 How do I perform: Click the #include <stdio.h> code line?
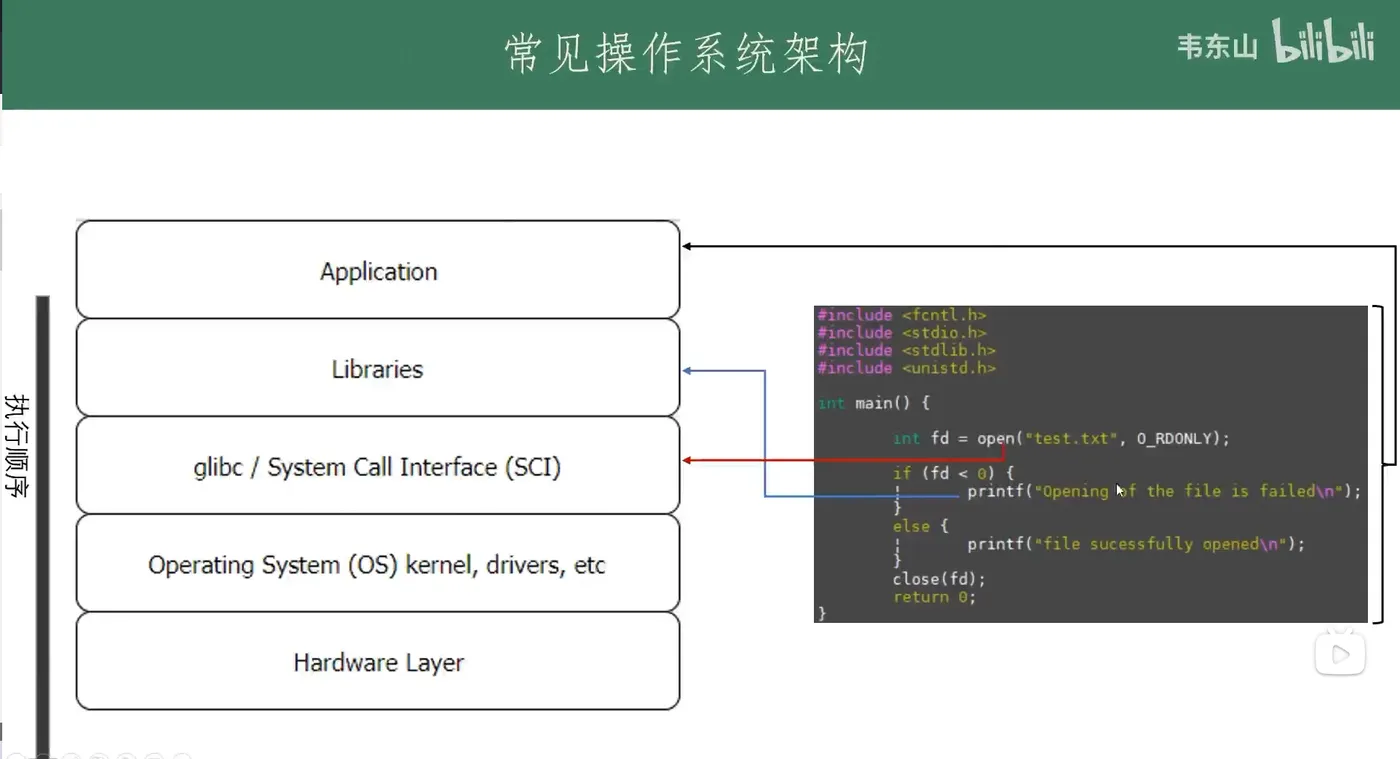click(902, 332)
